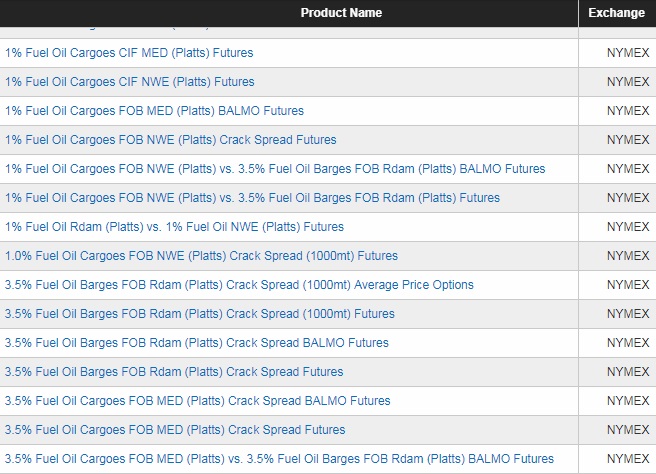Open 3.5% Barges Crack Spread Average Price Options
This screenshot has width=656, height=474.
[x=239, y=284]
